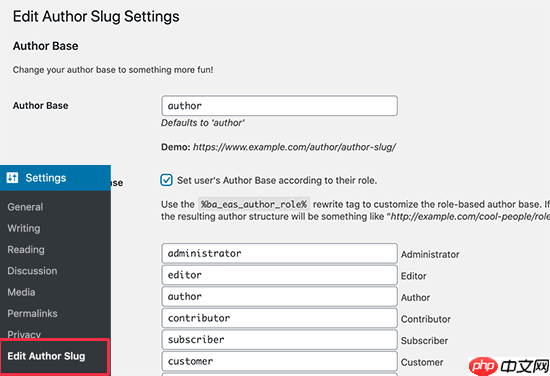Open Privacy settings item

[x=24, y=334]
